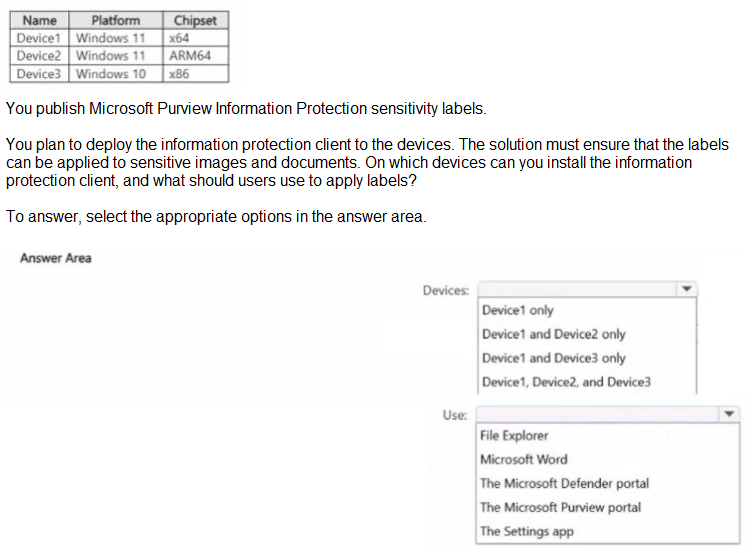The image size is (752, 553).
Task: Pick "Device1 and Device3 only" option
Action: tap(553, 358)
